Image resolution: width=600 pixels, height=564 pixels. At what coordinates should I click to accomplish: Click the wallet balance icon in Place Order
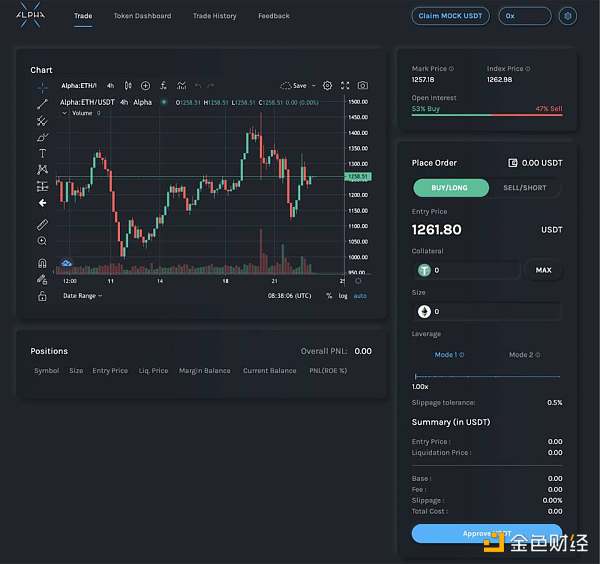tap(513, 163)
